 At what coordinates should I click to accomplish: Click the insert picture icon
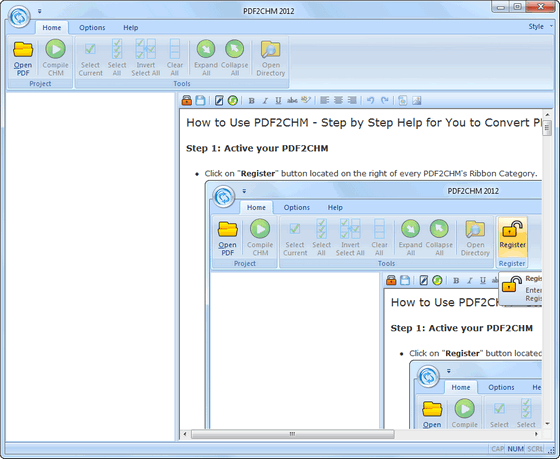417,100
